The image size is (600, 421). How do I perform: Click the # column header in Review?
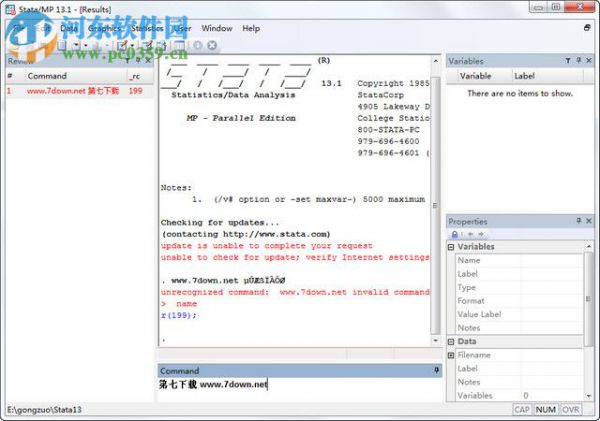(x=15, y=76)
